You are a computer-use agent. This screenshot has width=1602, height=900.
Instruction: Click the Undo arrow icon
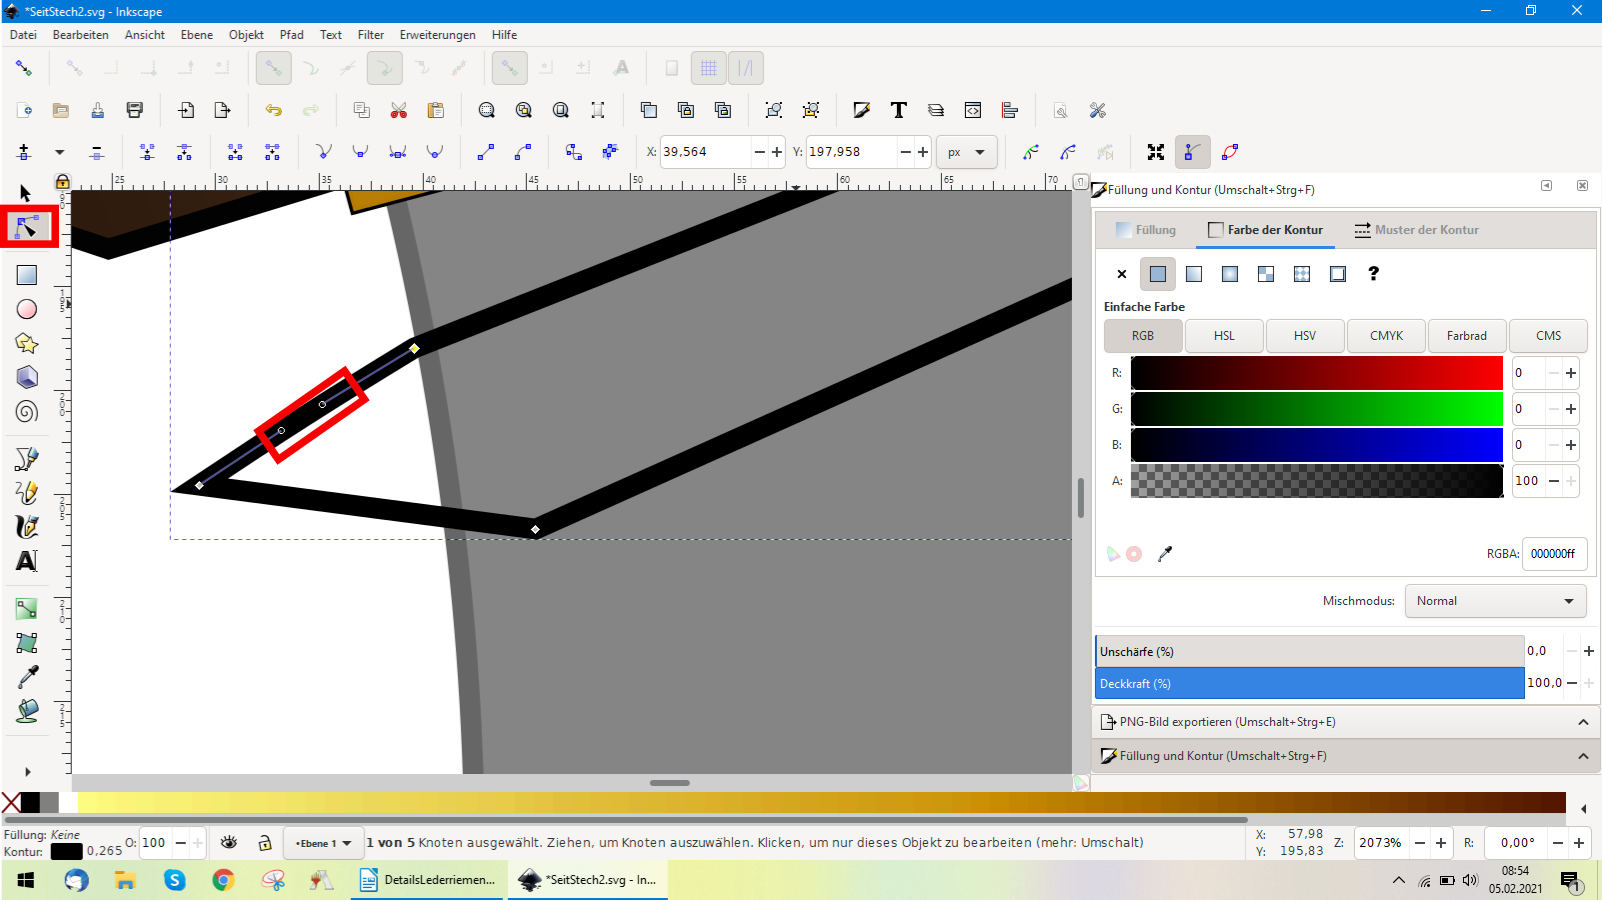pos(273,110)
